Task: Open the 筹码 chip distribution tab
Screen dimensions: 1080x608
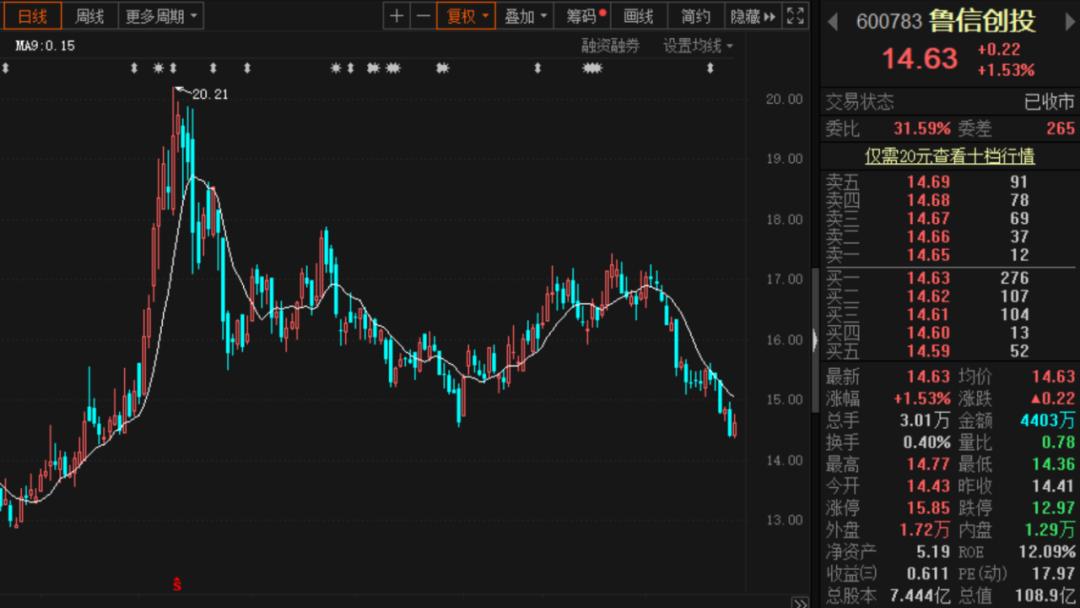Action: click(584, 16)
